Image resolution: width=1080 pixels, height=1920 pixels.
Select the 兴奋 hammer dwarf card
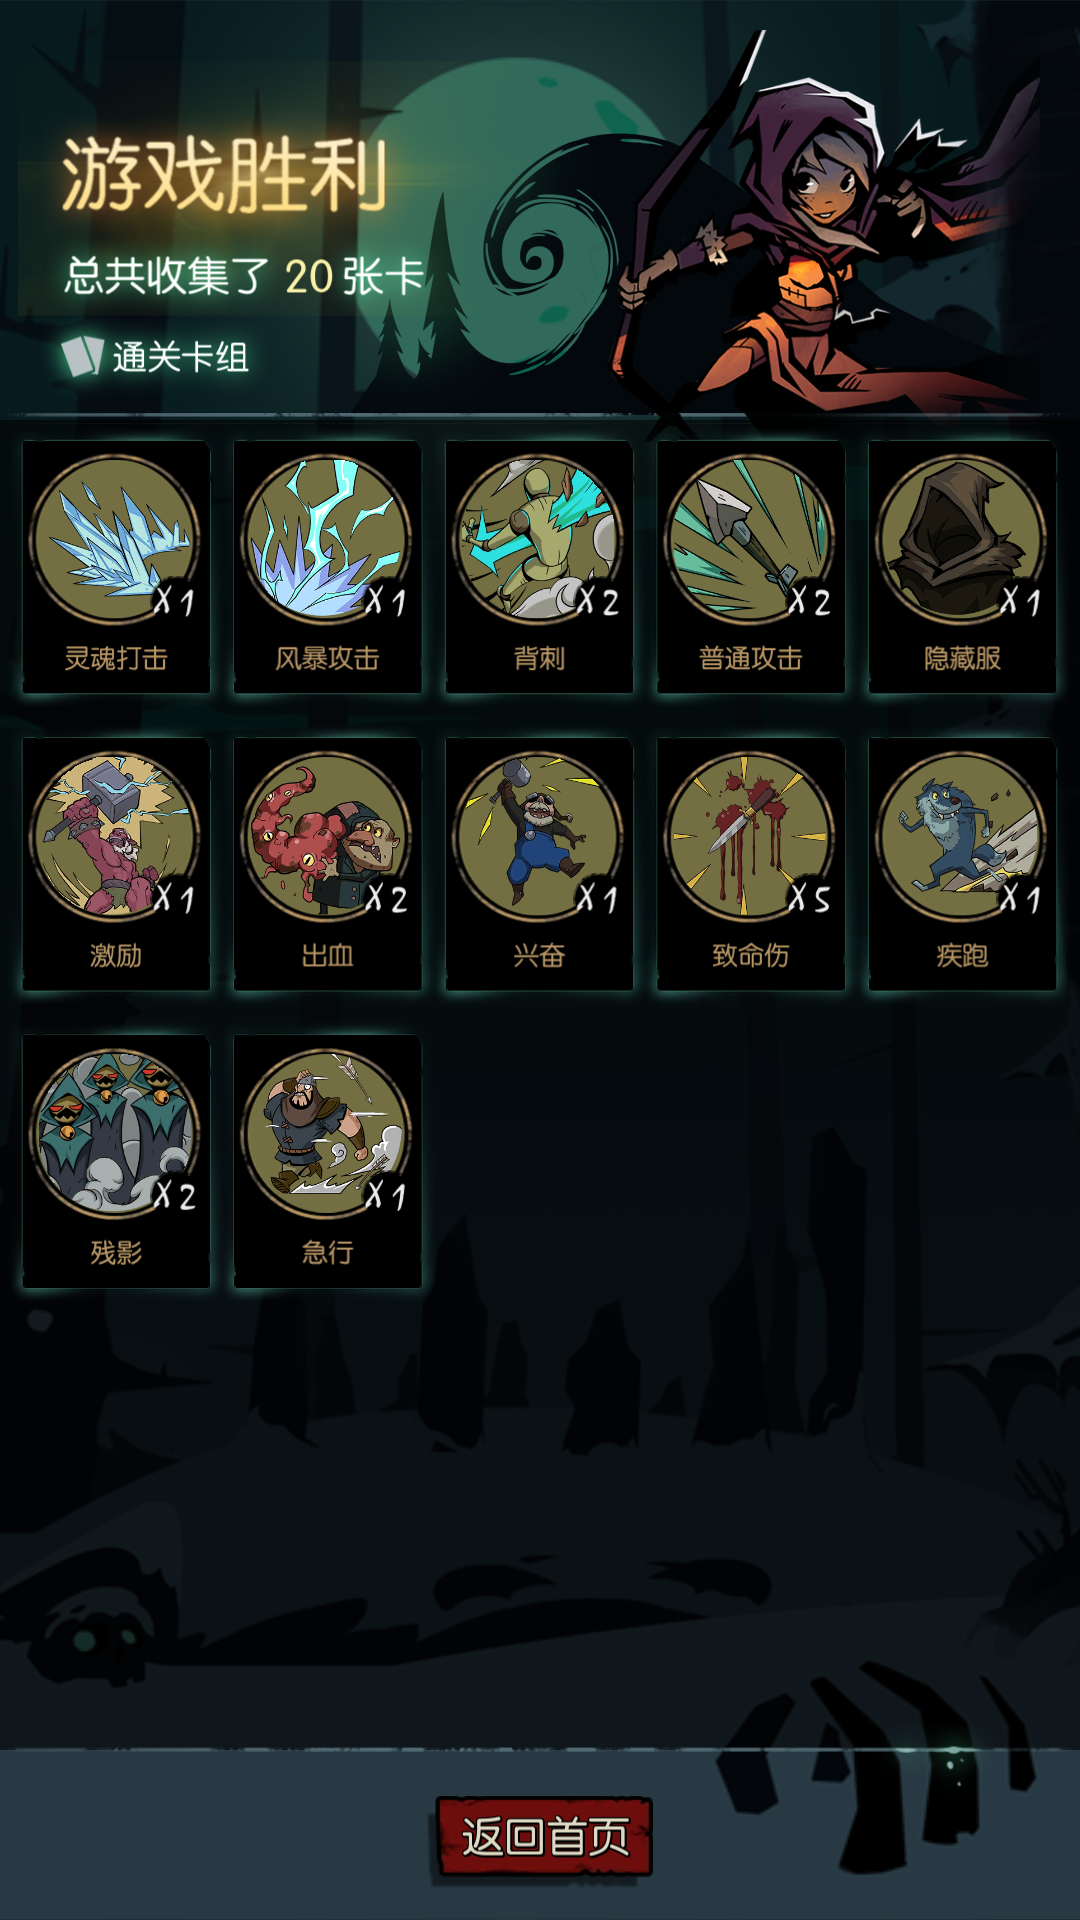point(539,863)
